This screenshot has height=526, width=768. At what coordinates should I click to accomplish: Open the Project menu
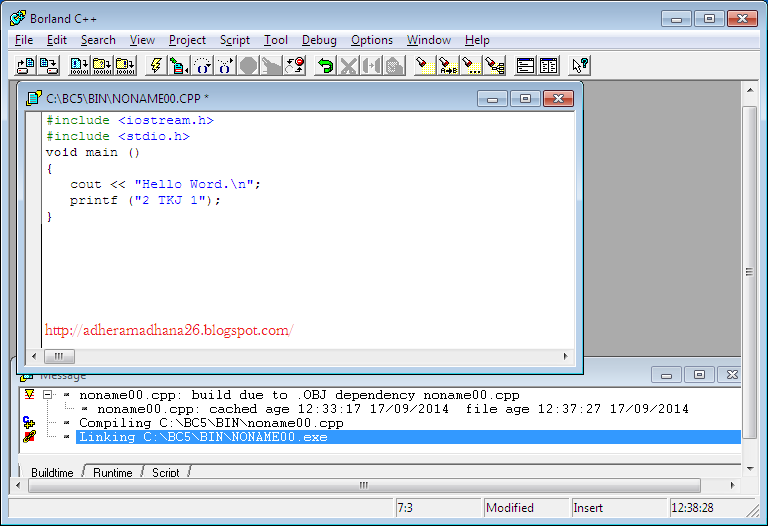(x=187, y=40)
